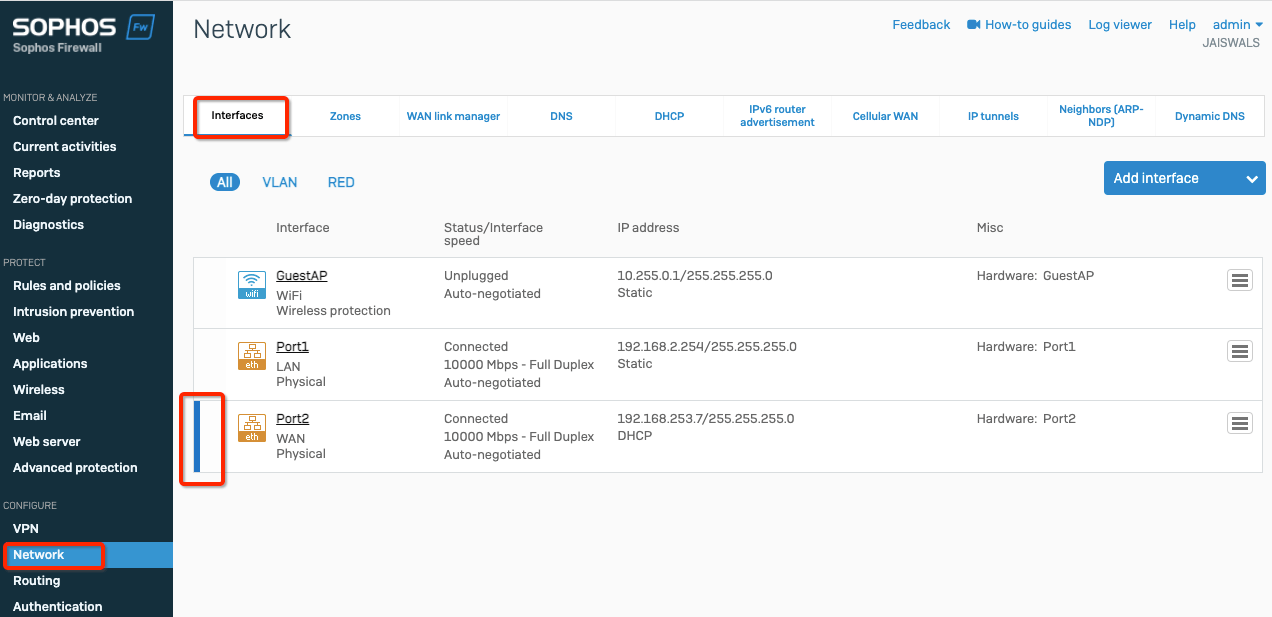Image resolution: width=1272 pixels, height=617 pixels.
Task: Select Network in sidebar
Action: (x=86, y=555)
